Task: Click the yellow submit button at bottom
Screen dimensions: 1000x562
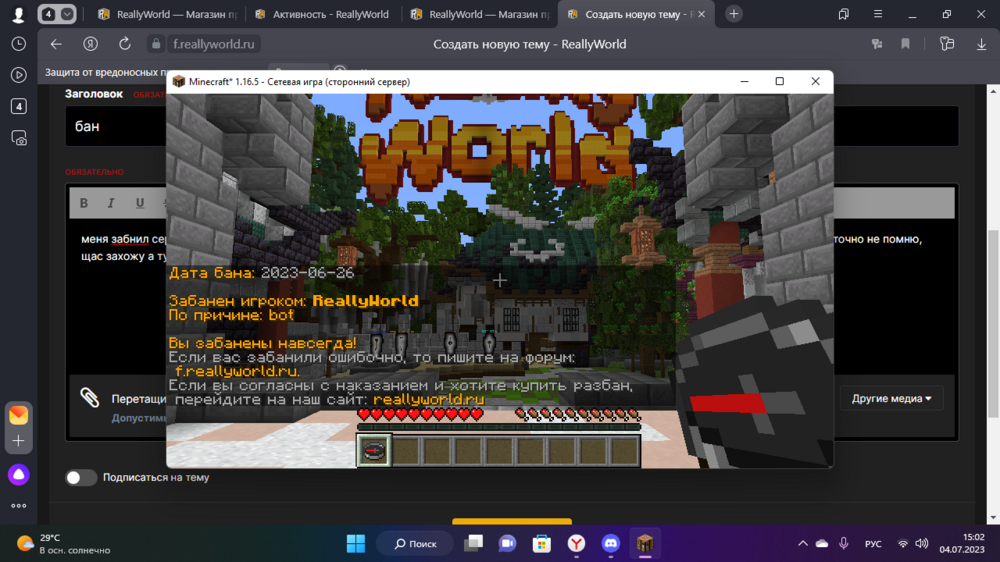Action: 512,522
